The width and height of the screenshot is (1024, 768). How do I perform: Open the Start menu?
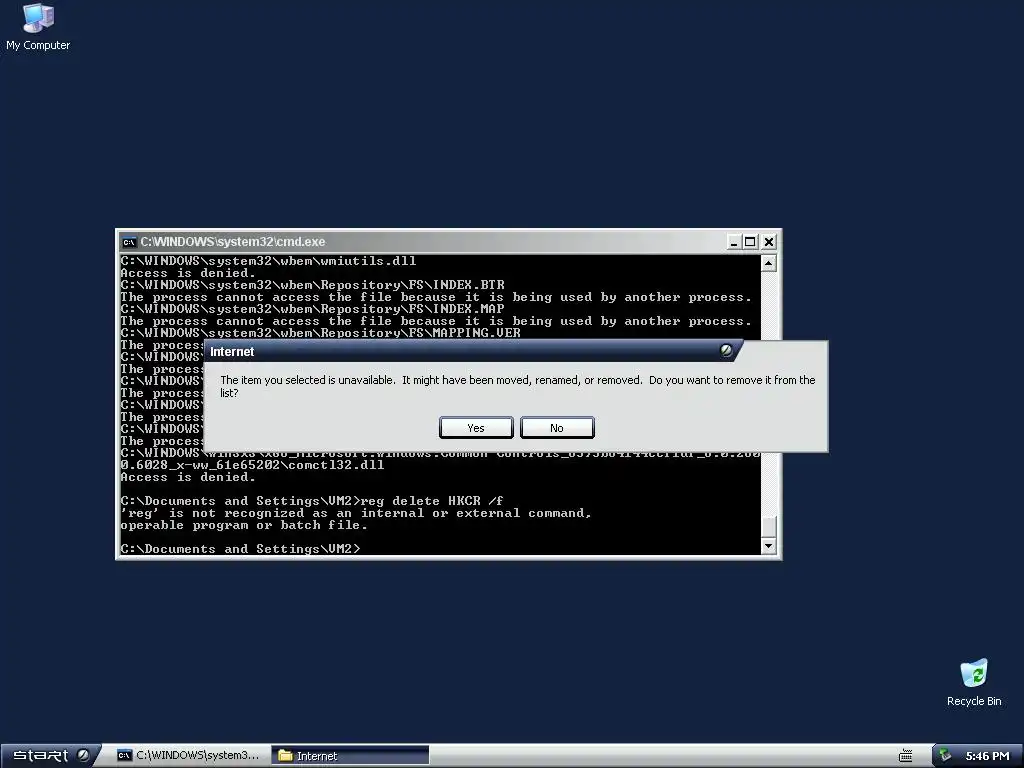50,756
